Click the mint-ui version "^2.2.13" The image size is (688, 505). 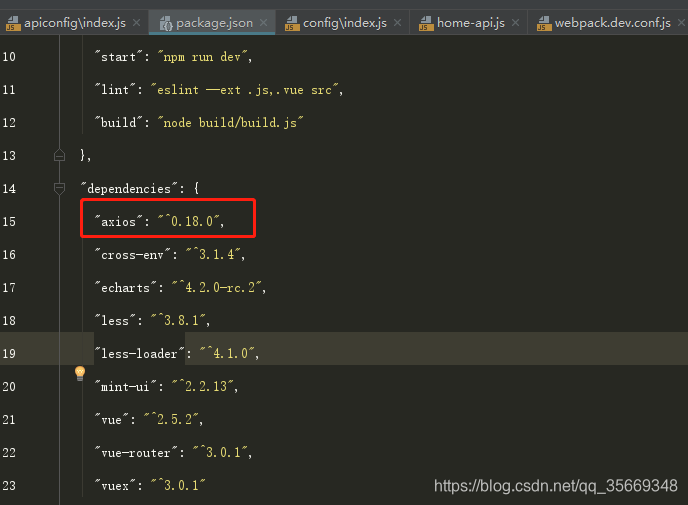pos(202,387)
